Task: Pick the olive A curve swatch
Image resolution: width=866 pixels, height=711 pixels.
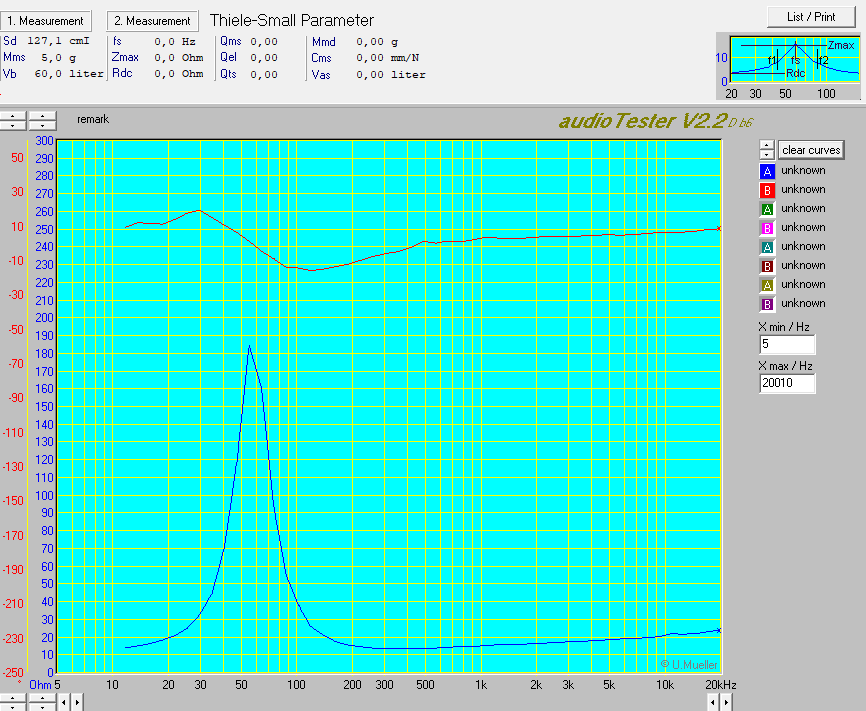Action: [x=767, y=285]
